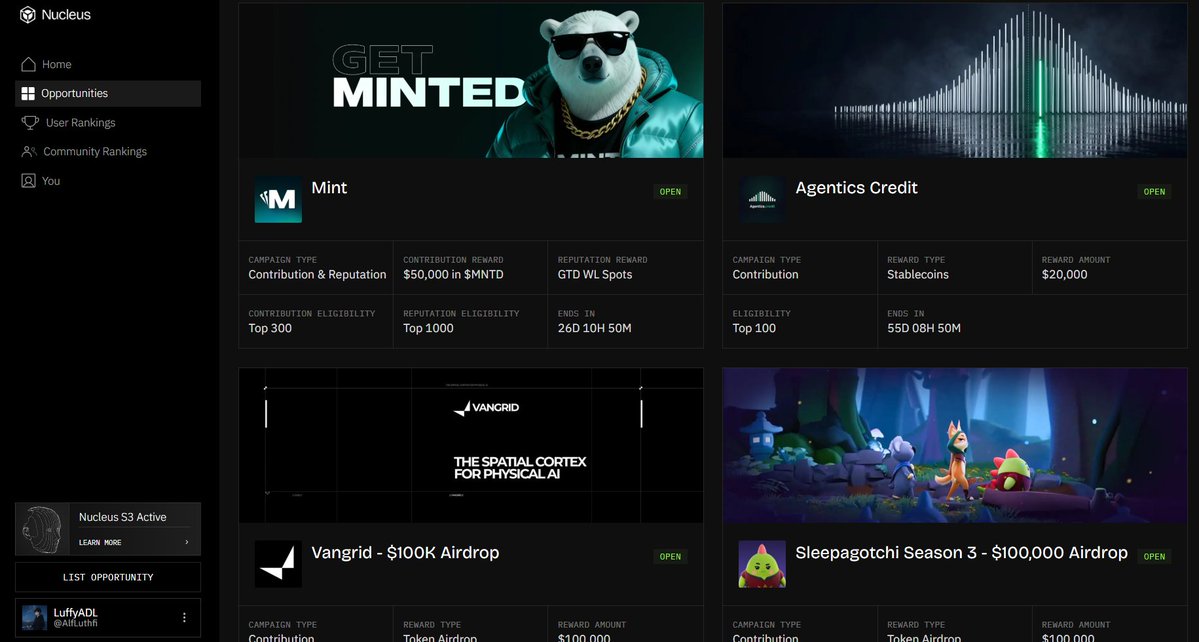Click the Nucleus brand name text

point(66,15)
